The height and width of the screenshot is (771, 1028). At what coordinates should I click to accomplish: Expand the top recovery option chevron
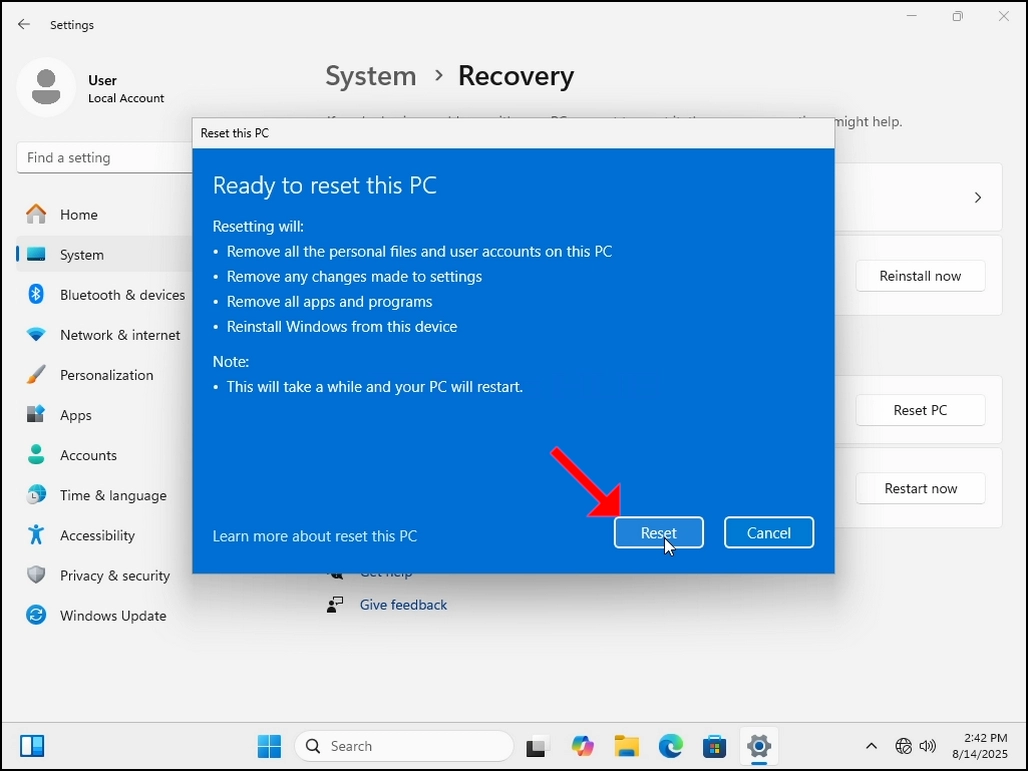[978, 197]
